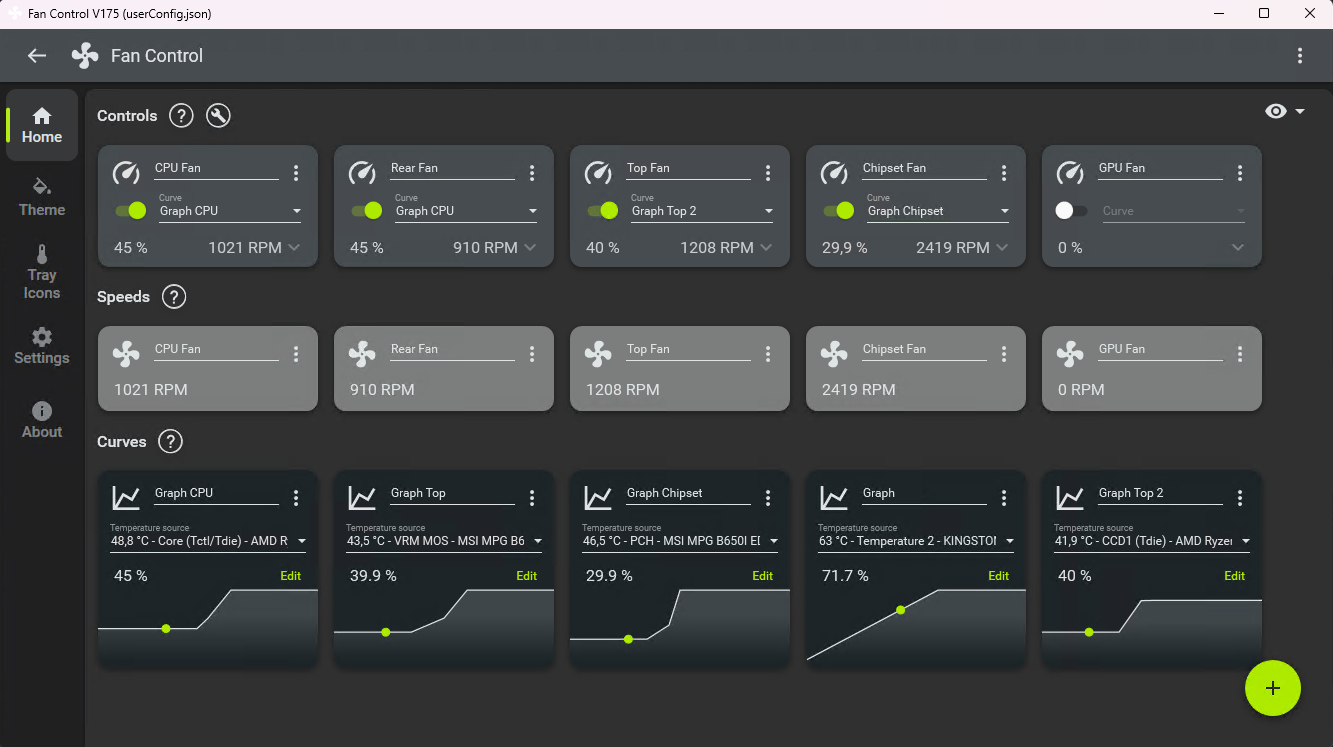Click the fan icon on the Chipset Fan speed card
The height and width of the screenshot is (747, 1333).
(x=834, y=353)
